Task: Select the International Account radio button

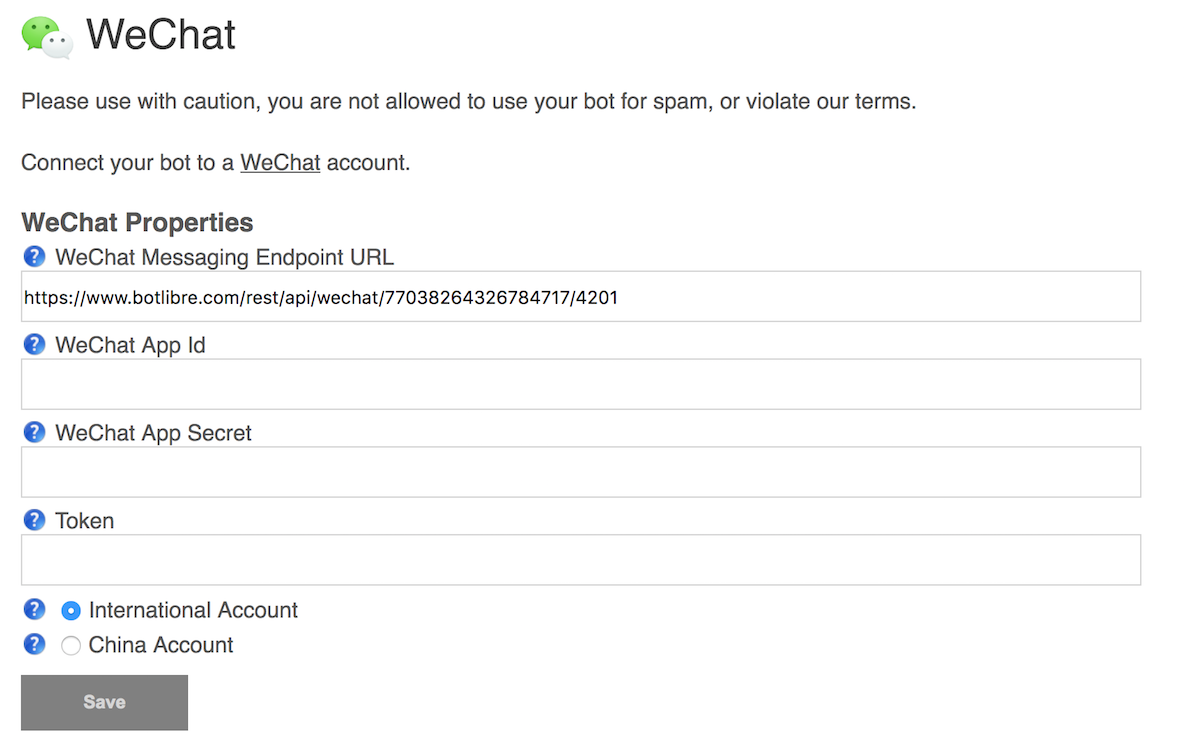Action: tap(71, 611)
